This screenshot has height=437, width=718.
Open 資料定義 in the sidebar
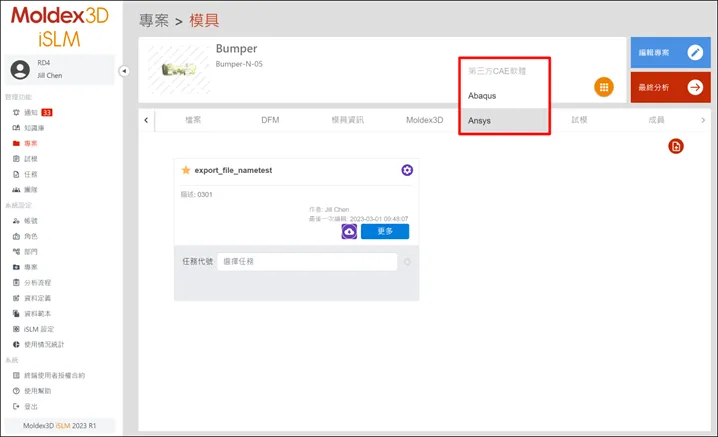pos(32,298)
